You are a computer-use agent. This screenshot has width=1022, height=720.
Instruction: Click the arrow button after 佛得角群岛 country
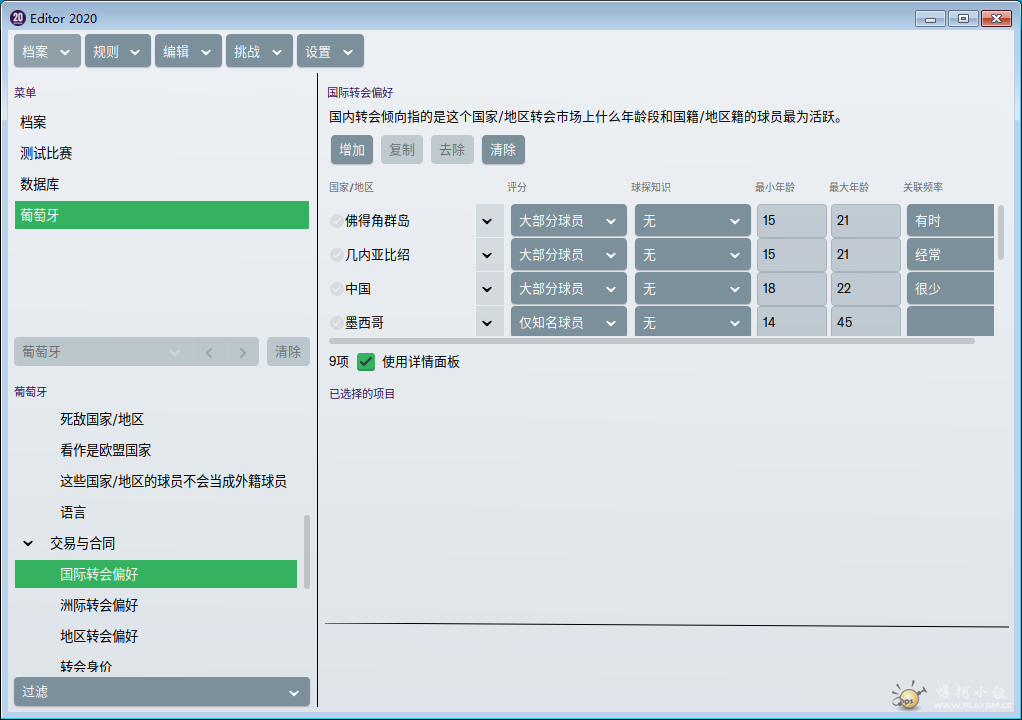488,221
